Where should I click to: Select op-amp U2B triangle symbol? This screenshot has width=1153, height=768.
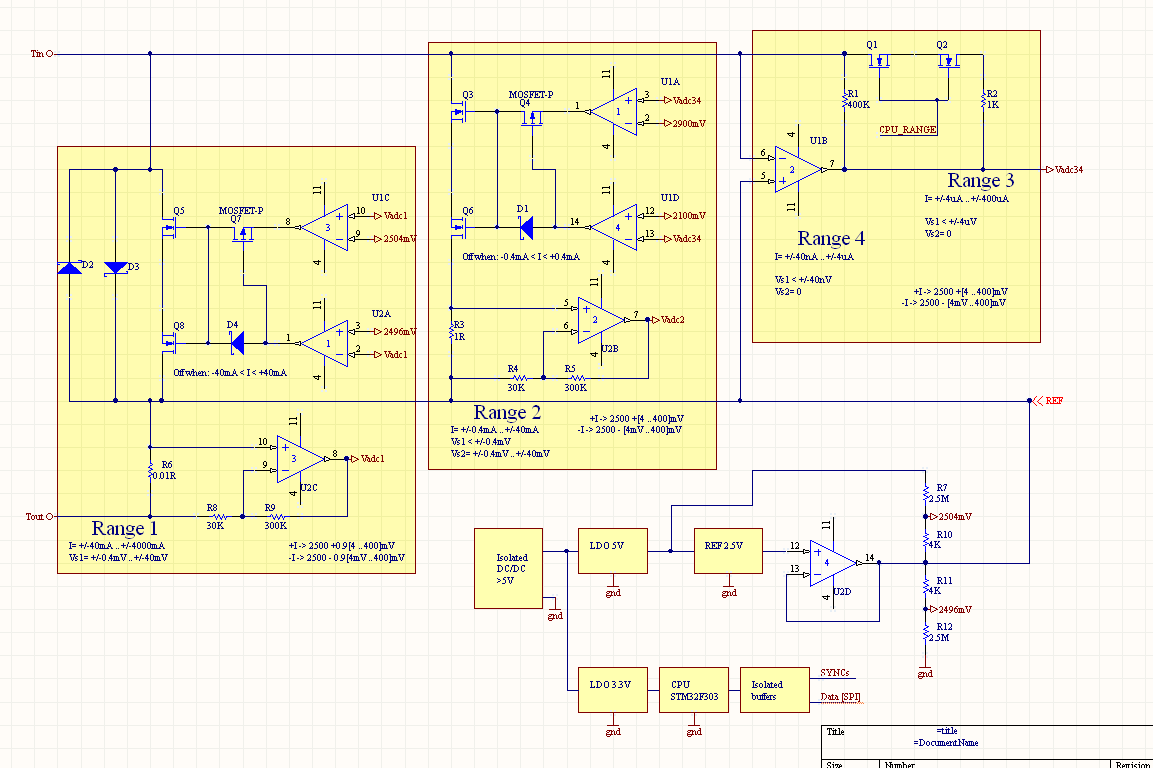pos(601,320)
